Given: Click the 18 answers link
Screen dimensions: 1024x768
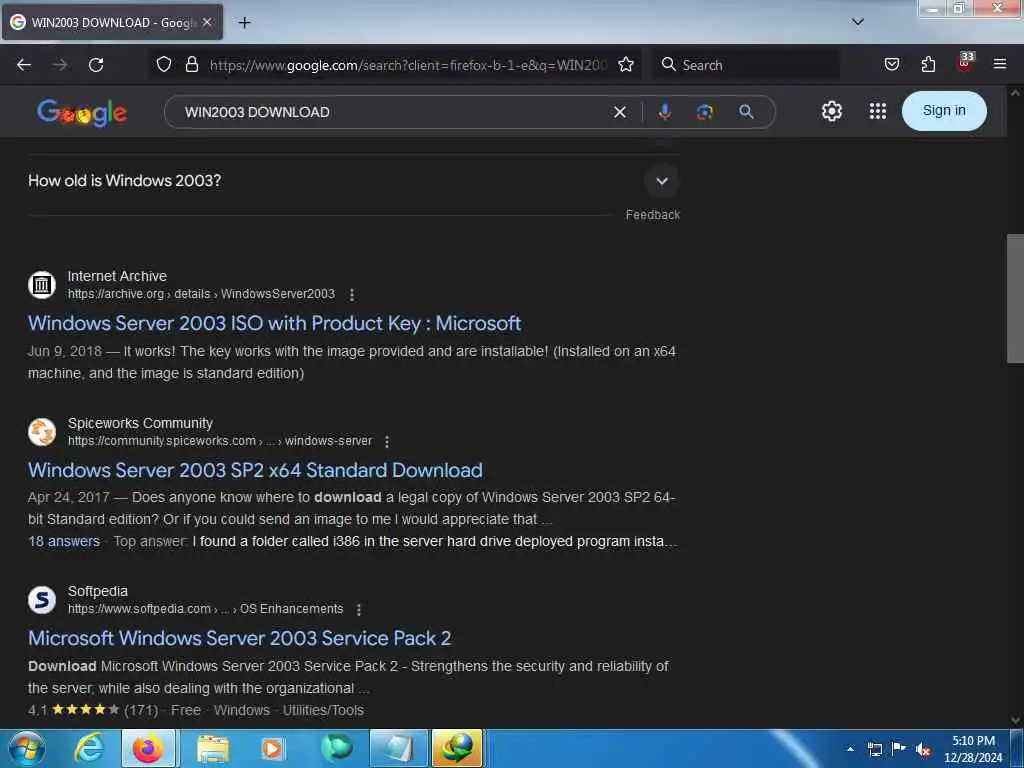Looking at the screenshot, I should click(x=64, y=541).
